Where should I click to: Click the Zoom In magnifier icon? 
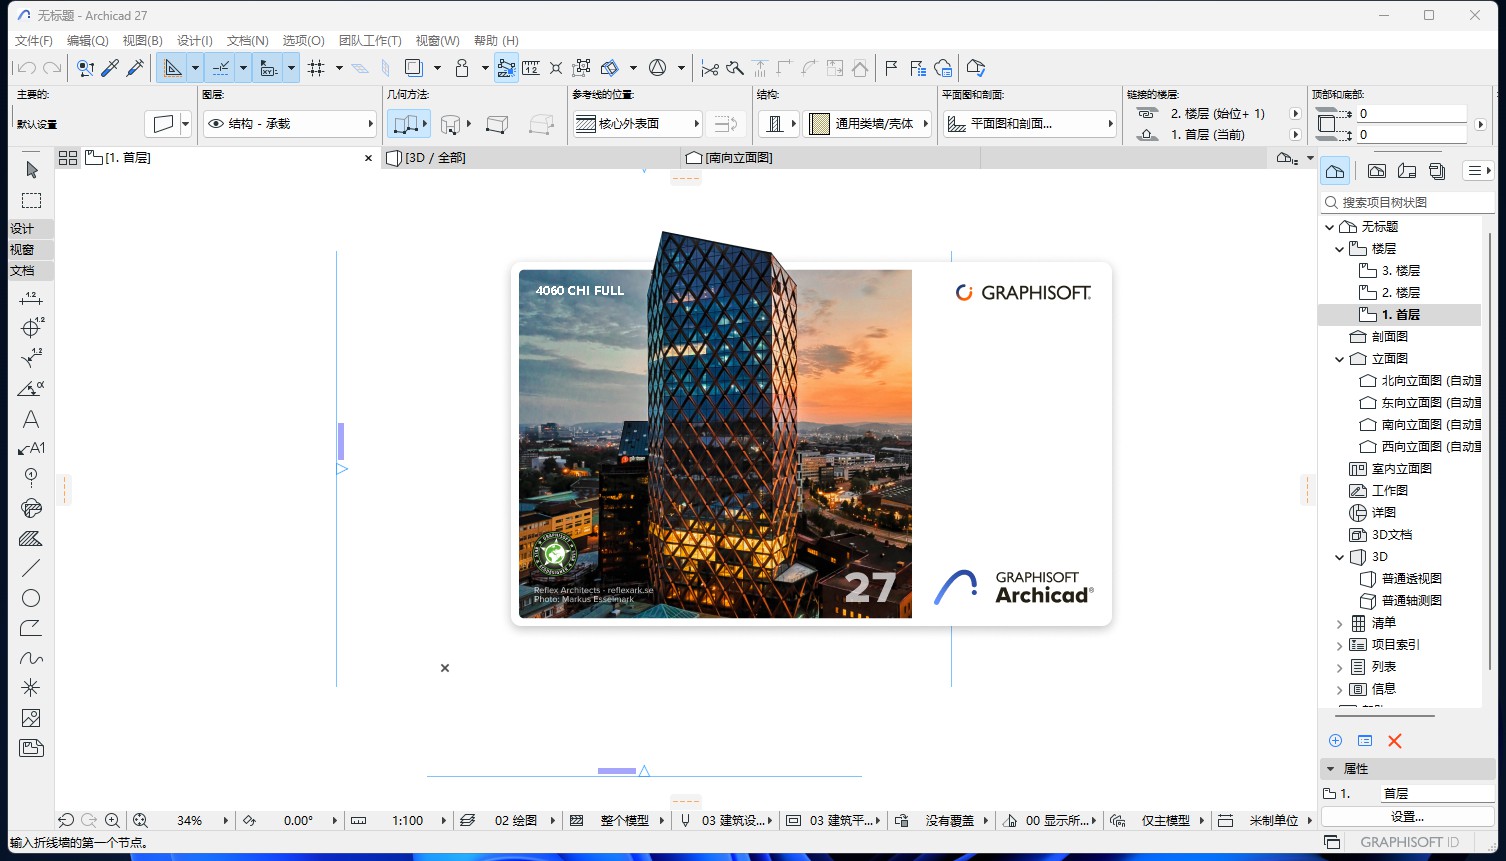click(x=112, y=820)
